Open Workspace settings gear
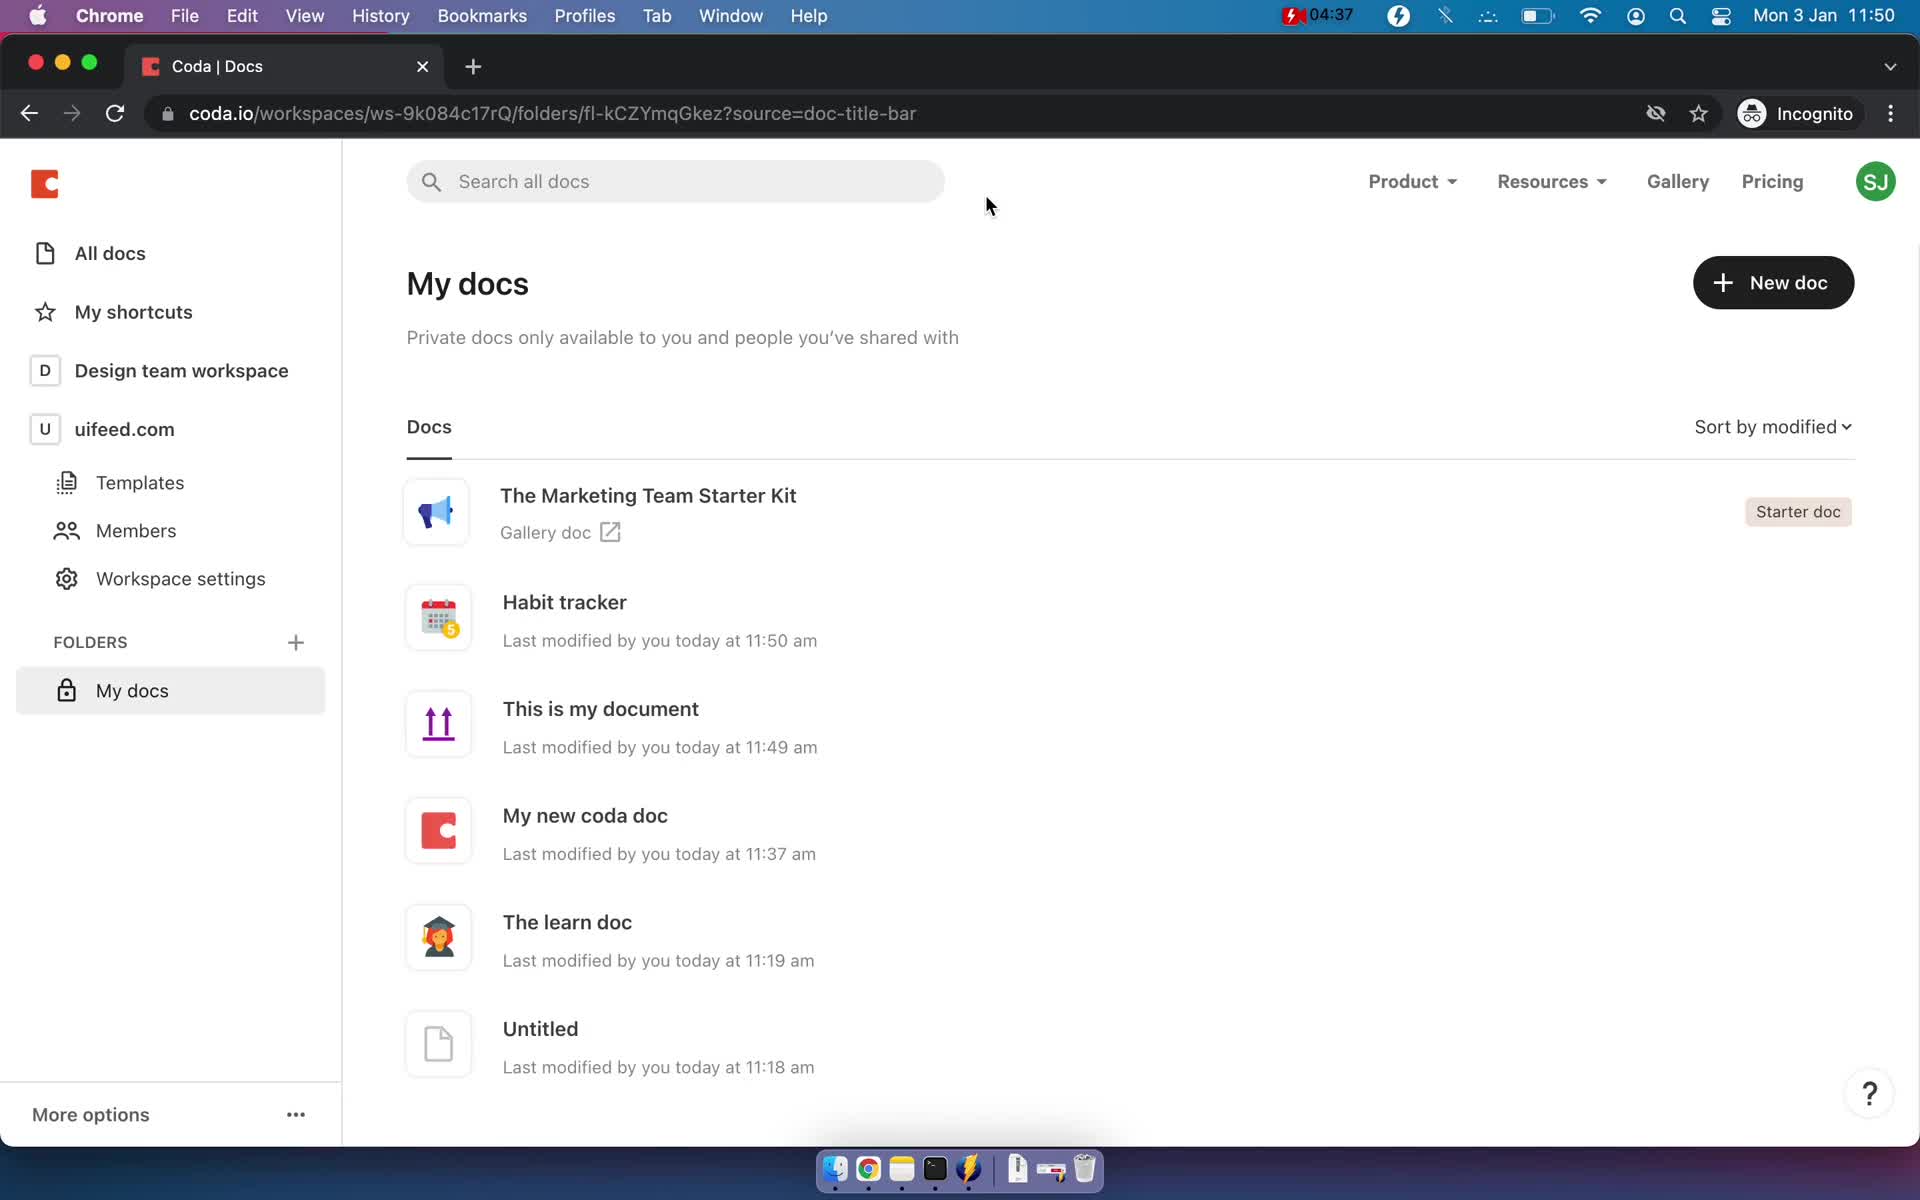 (x=67, y=579)
